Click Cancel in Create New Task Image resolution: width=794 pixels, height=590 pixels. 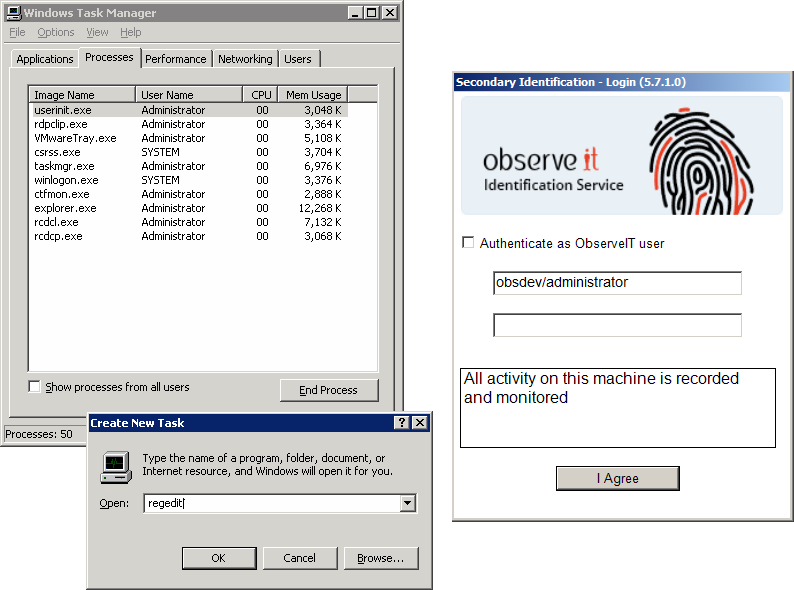300,558
